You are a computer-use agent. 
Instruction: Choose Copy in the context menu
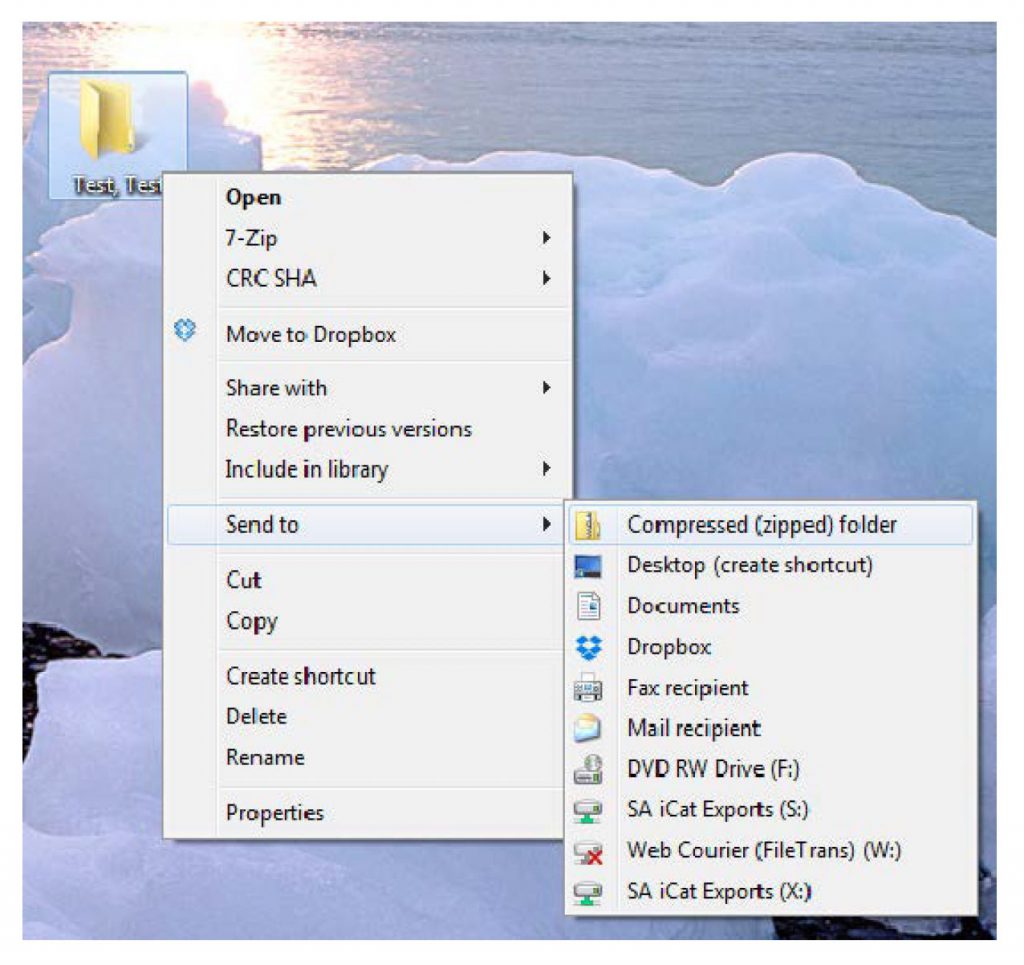[x=251, y=621]
